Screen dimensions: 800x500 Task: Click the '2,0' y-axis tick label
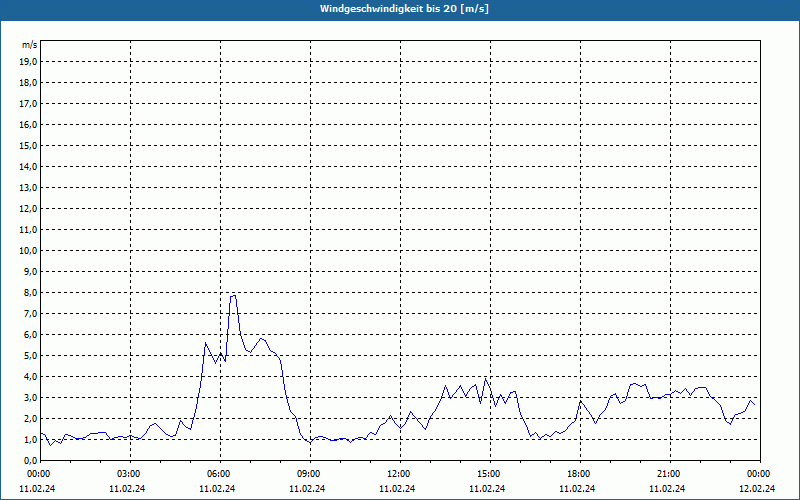coord(30,418)
